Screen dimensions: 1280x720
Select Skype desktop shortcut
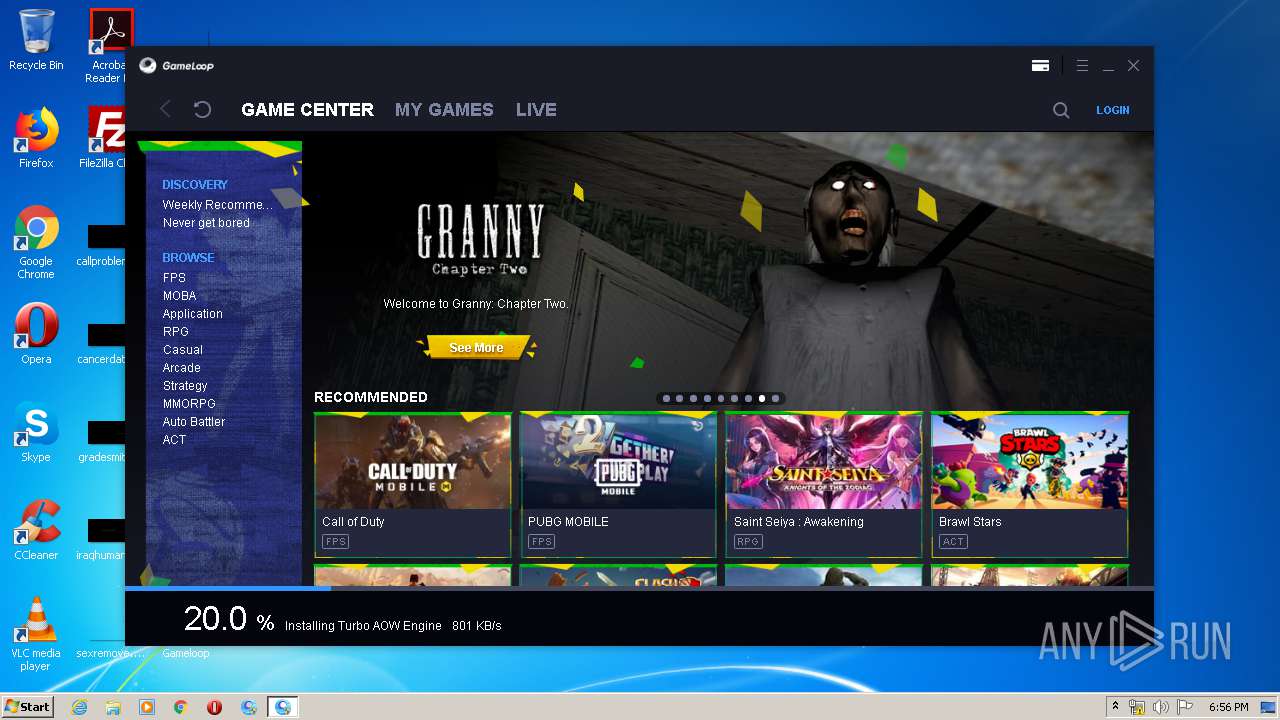point(36,432)
